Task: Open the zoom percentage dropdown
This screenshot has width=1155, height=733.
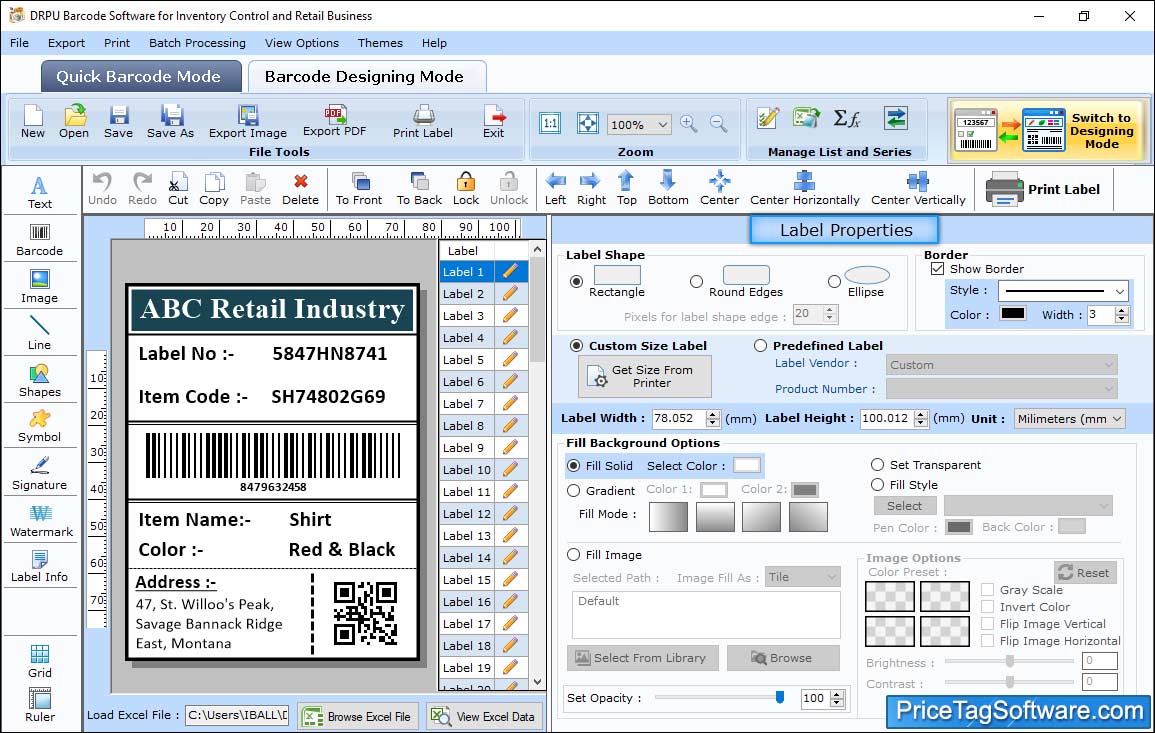Action: tap(662, 124)
